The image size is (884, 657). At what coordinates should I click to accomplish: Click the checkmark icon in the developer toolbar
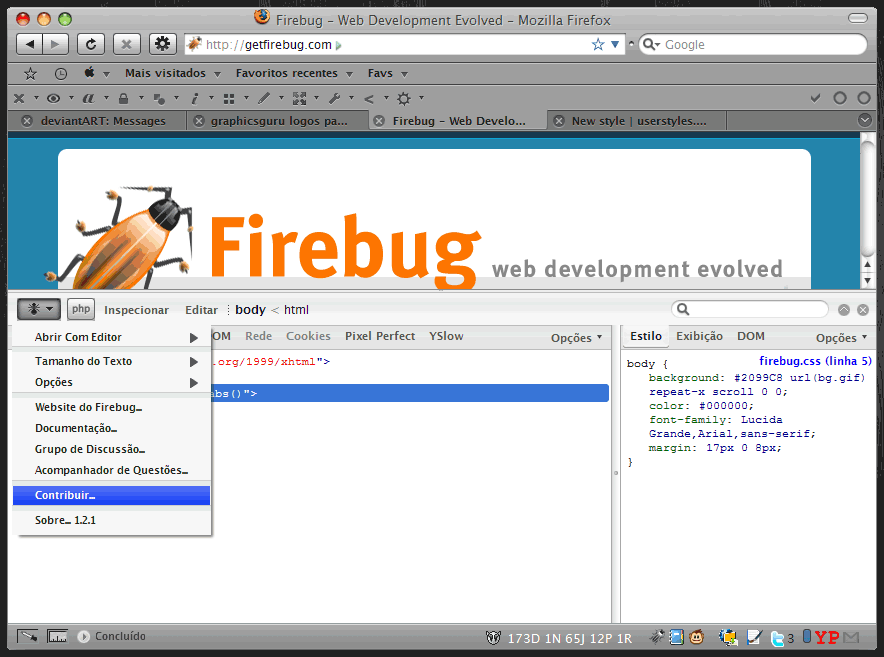(x=815, y=99)
